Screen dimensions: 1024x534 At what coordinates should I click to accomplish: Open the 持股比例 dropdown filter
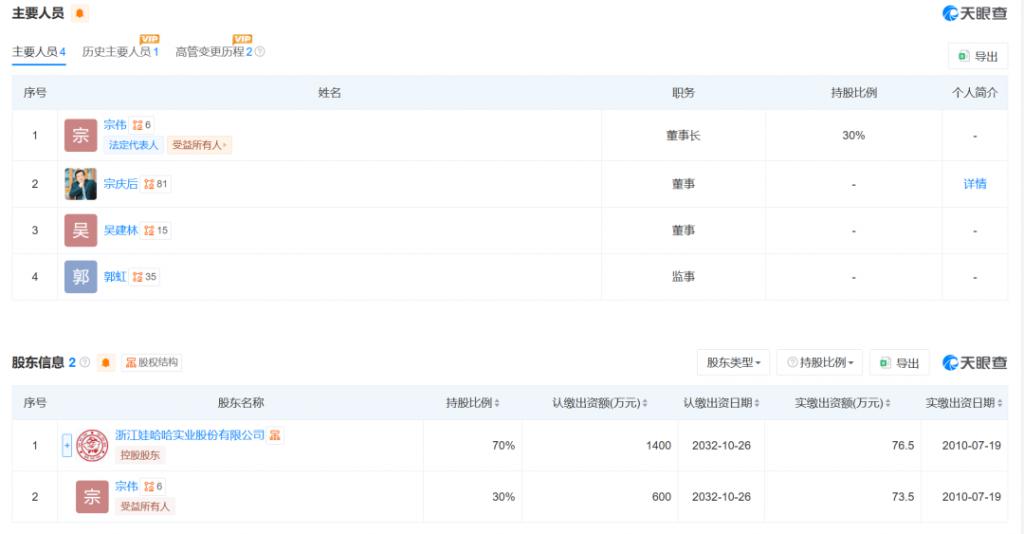[x=818, y=362]
